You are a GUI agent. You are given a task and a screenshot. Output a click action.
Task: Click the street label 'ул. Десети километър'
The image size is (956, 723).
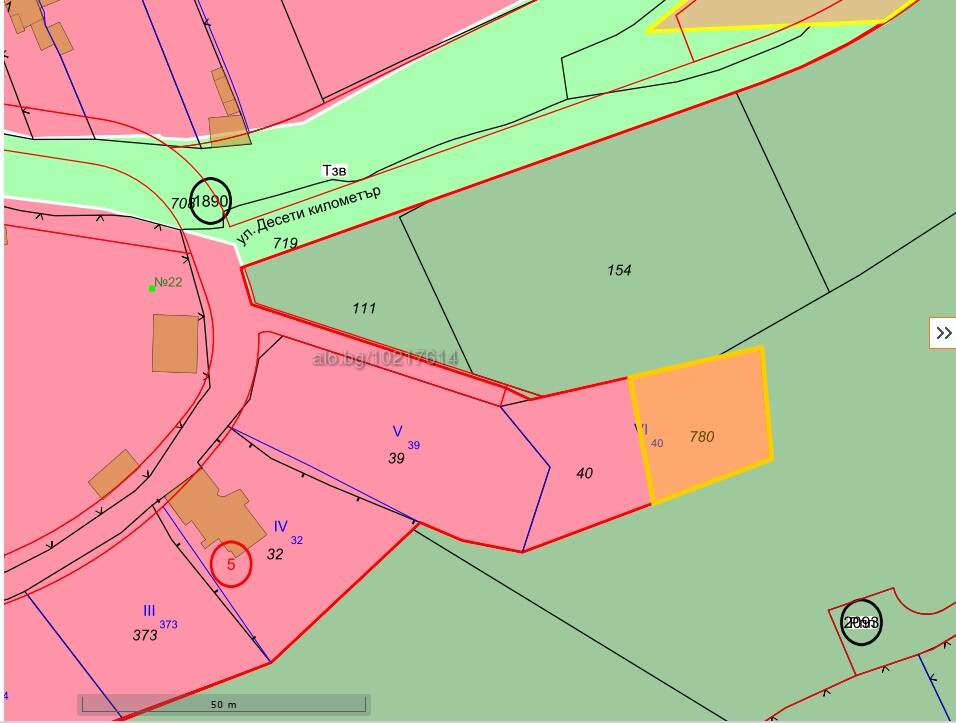click(309, 215)
